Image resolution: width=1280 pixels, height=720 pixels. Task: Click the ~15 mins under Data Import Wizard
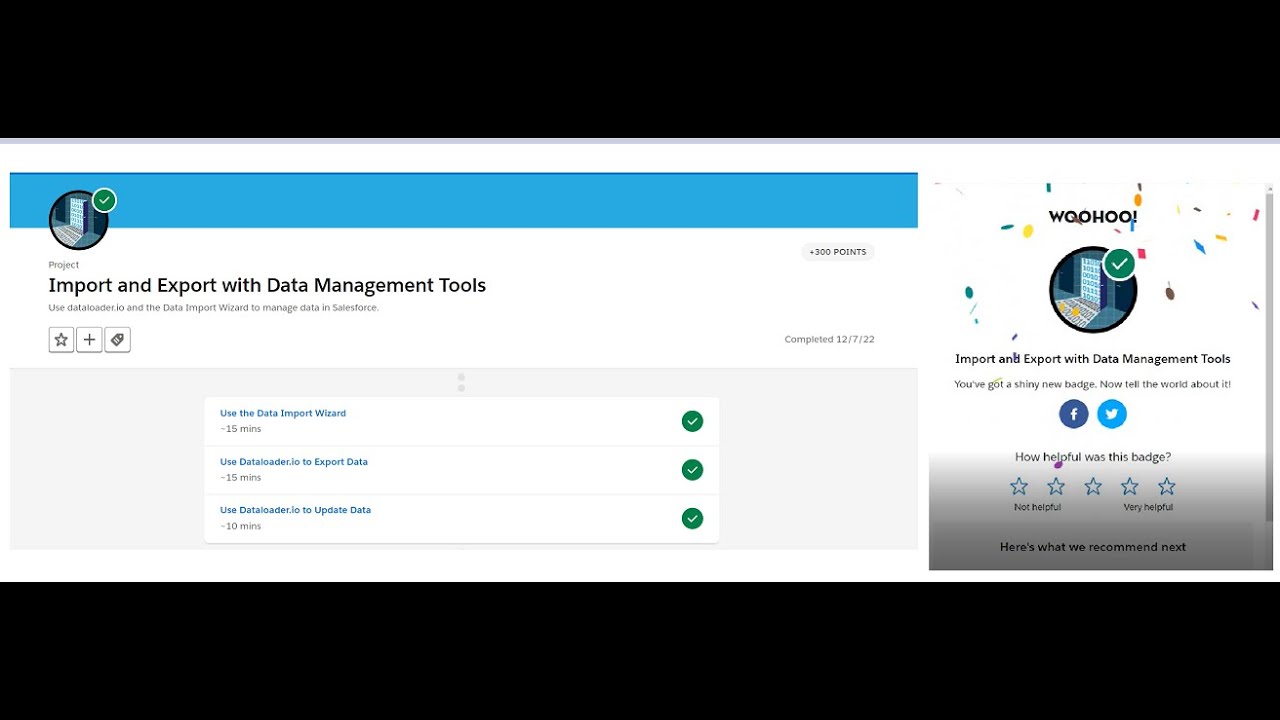[x=240, y=429]
